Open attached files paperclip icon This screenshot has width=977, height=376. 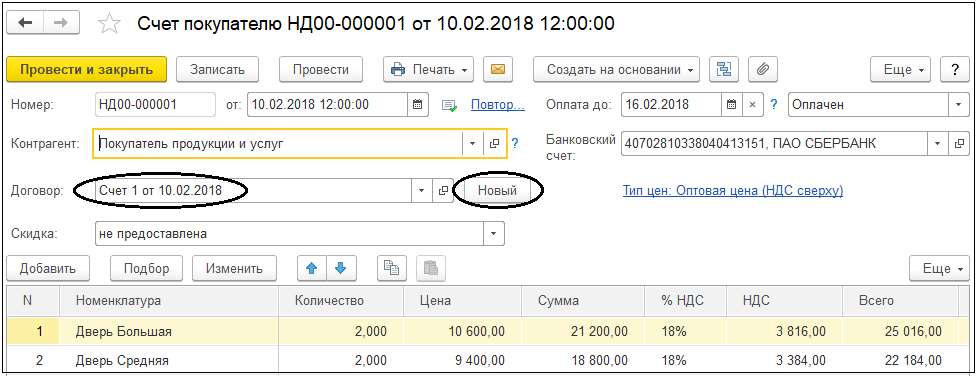click(x=762, y=69)
